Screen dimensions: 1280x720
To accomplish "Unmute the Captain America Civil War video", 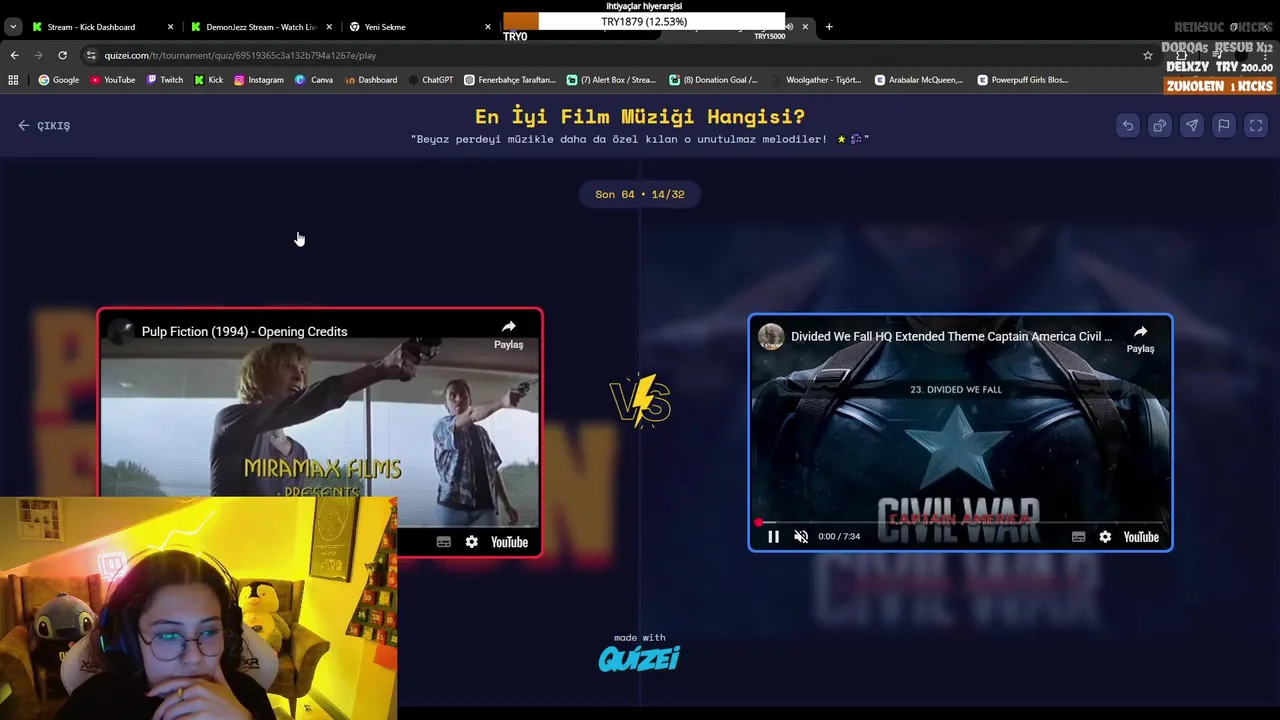I will point(801,537).
